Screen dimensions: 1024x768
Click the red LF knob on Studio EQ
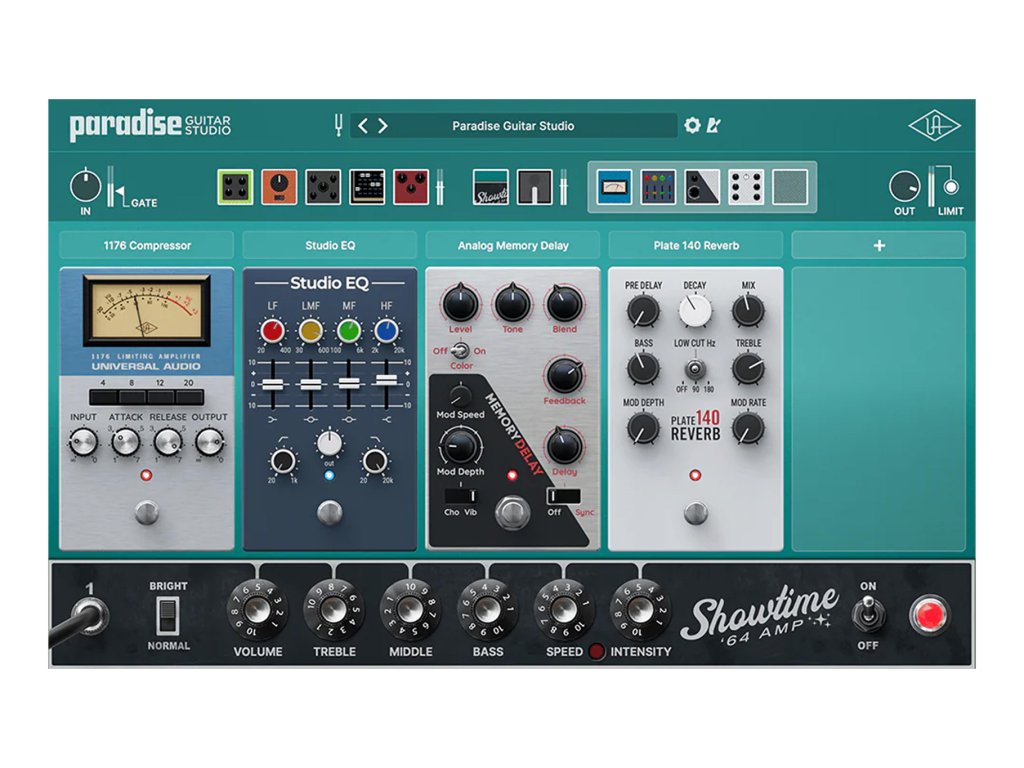tap(272, 331)
